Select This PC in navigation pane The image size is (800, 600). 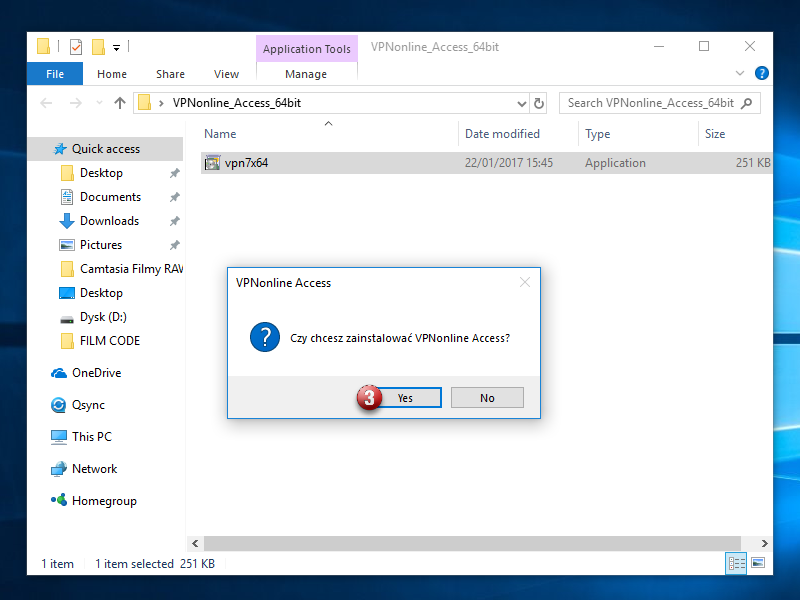(x=91, y=437)
